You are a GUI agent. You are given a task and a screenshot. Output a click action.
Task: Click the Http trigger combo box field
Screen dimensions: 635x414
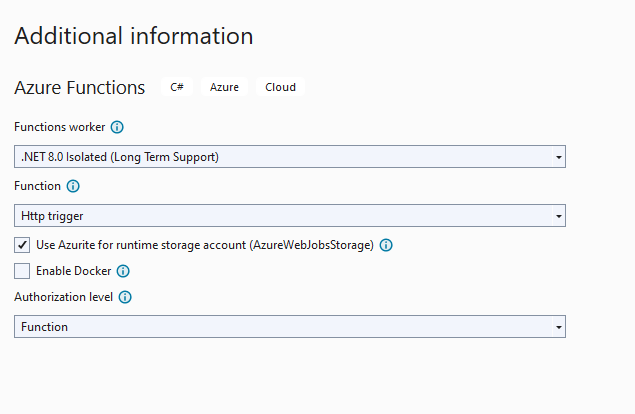pos(290,216)
